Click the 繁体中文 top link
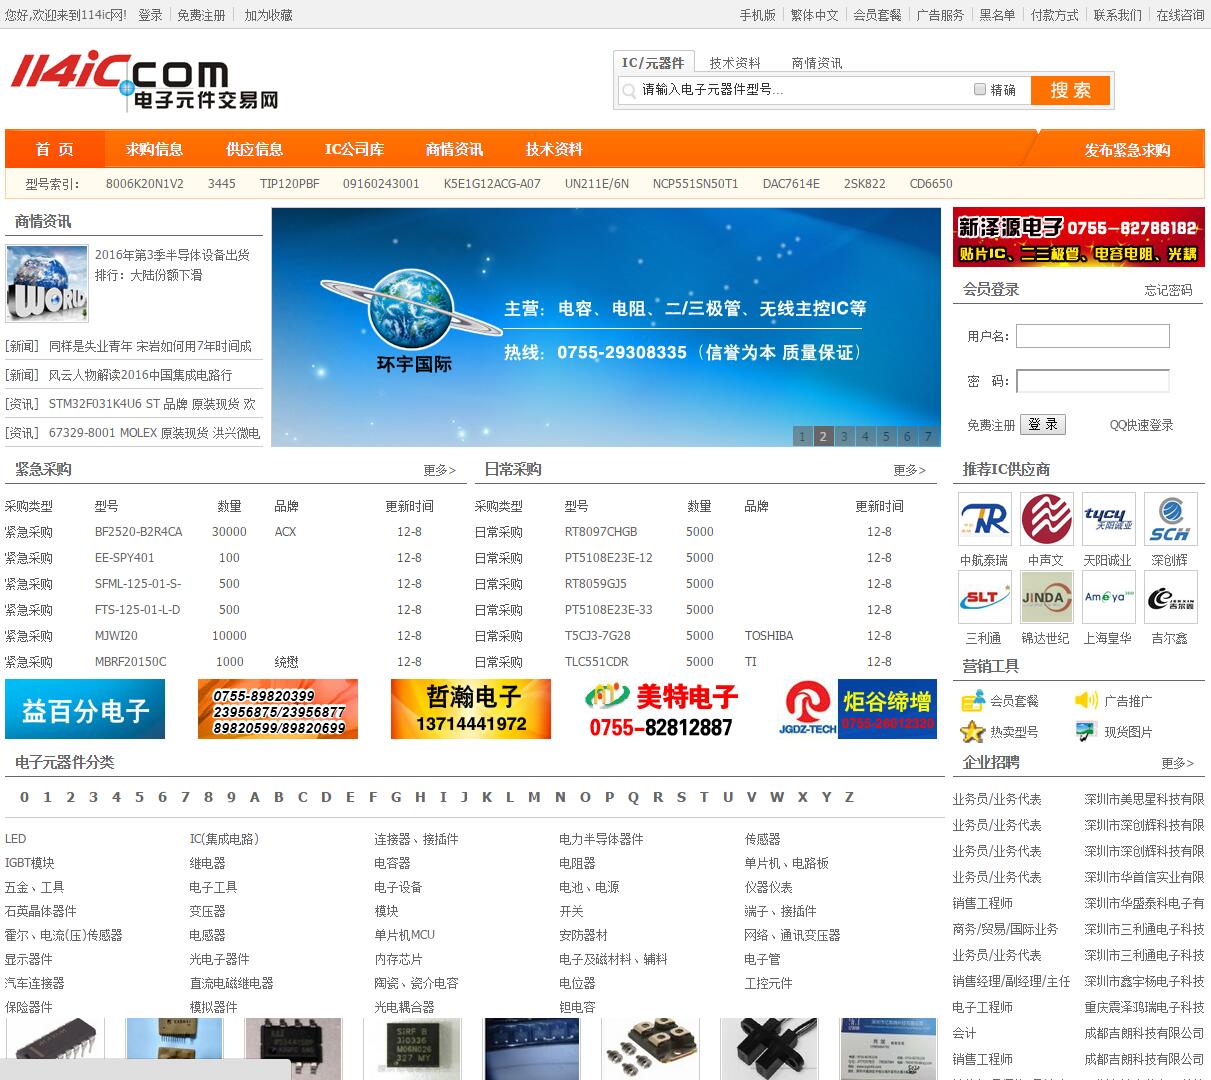This screenshot has width=1211, height=1080. pos(814,15)
